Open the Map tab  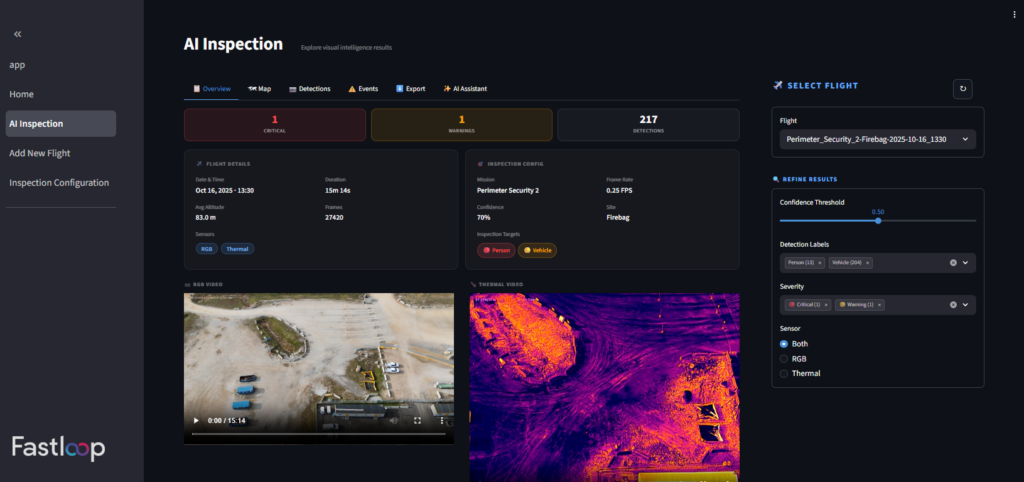click(x=259, y=89)
